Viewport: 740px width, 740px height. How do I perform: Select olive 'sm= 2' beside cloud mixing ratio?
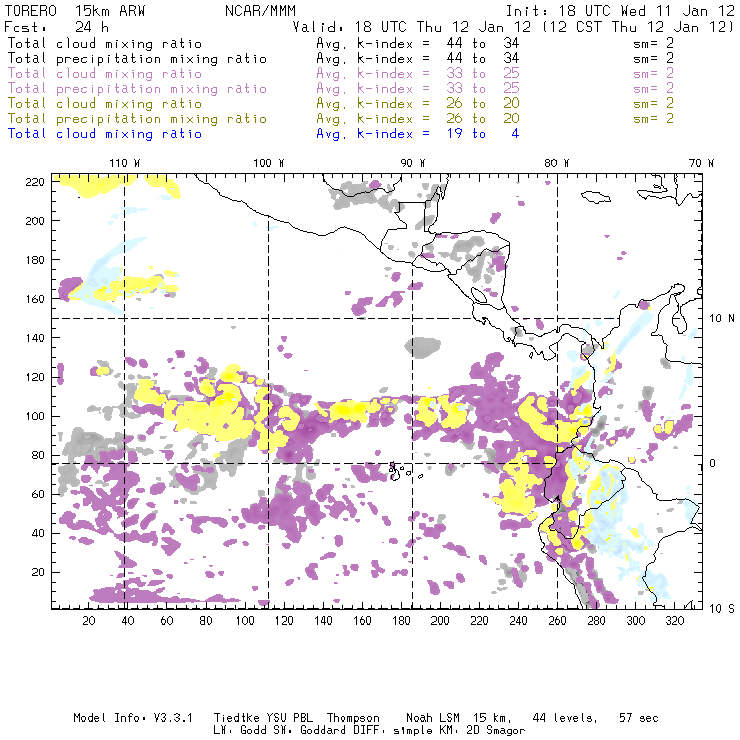pos(654,103)
